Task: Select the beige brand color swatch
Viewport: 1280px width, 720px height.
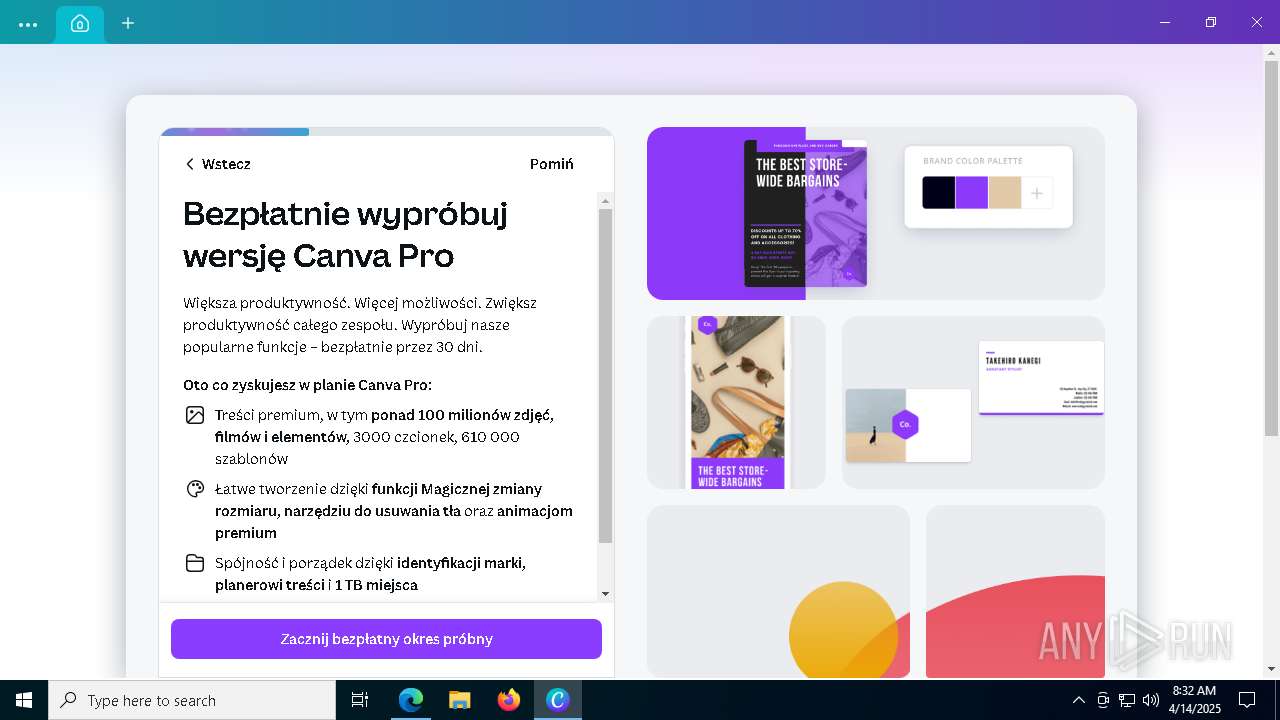Action: [x=1005, y=193]
